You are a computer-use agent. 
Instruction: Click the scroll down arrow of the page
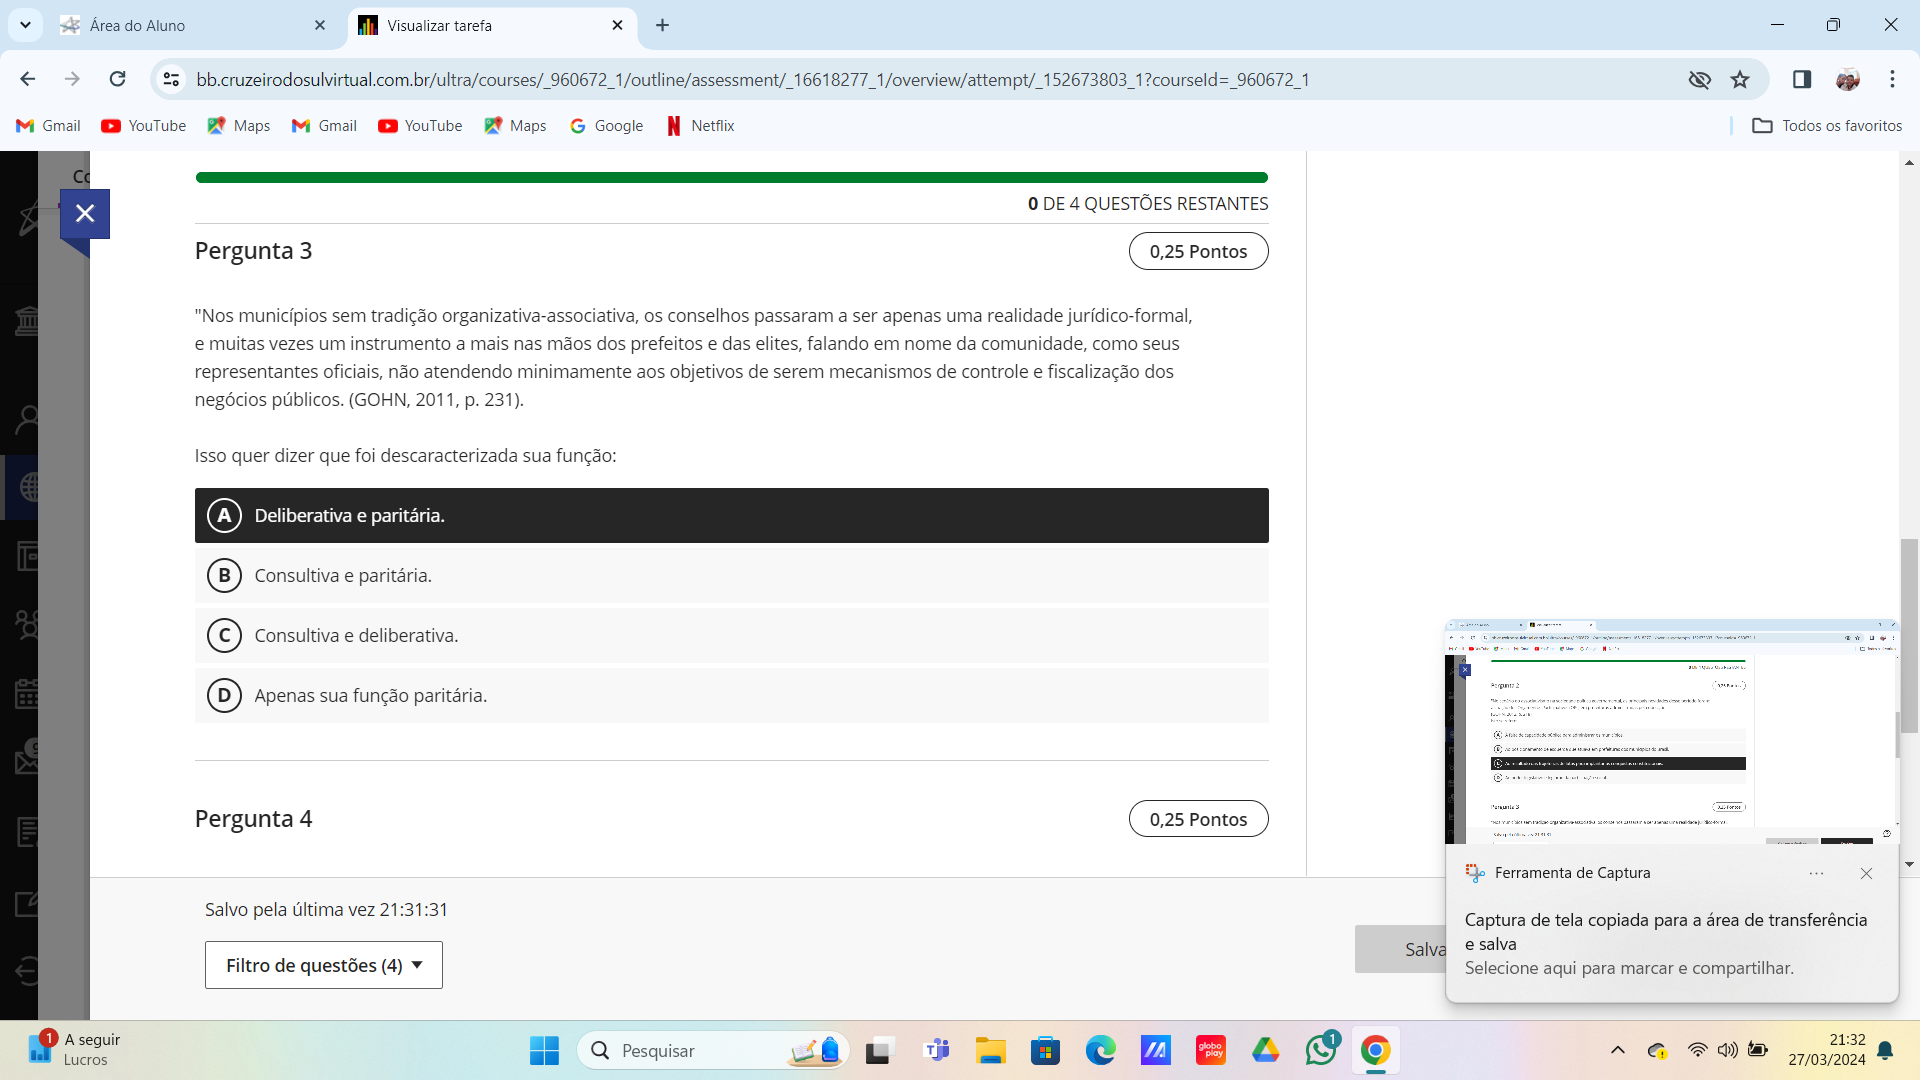[1909, 864]
